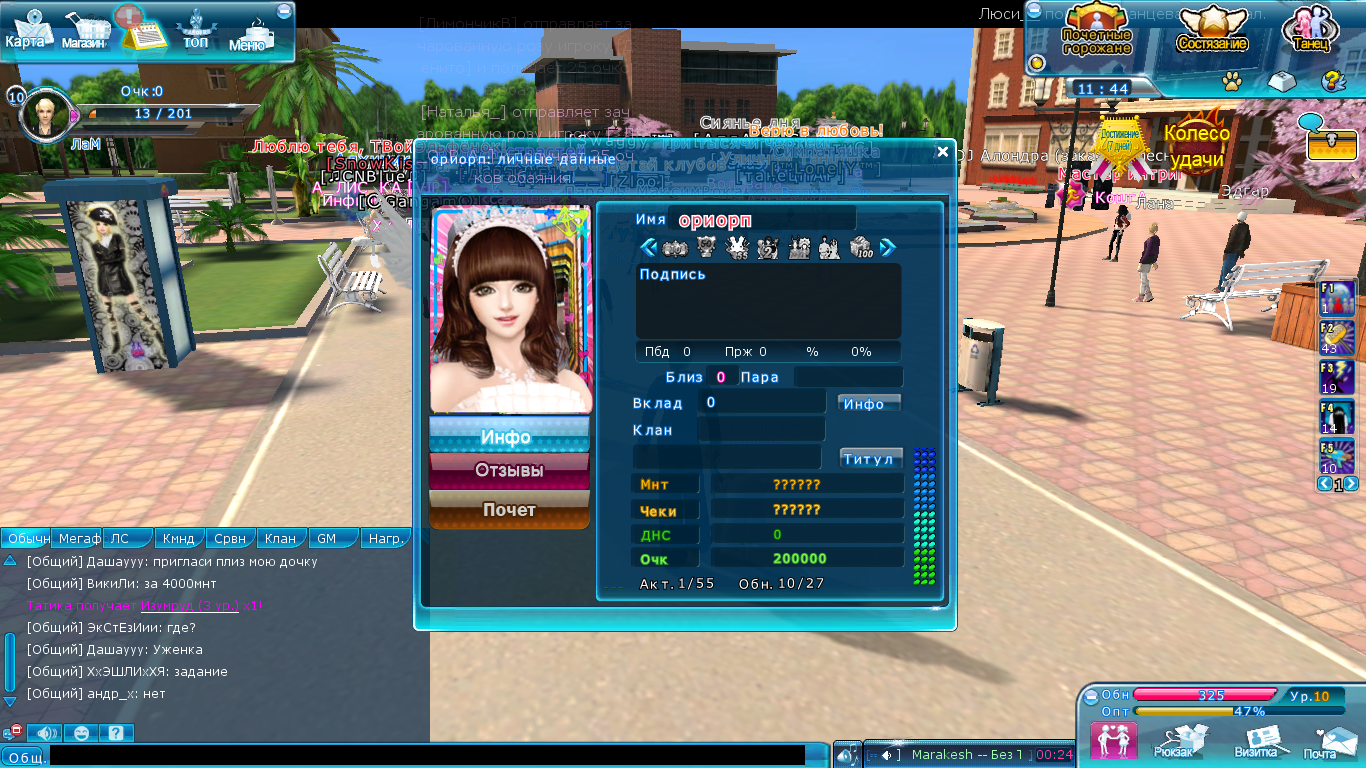Open the Меню coffee-cup icon
The height and width of the screenshot is (768, 1366).
250,32
